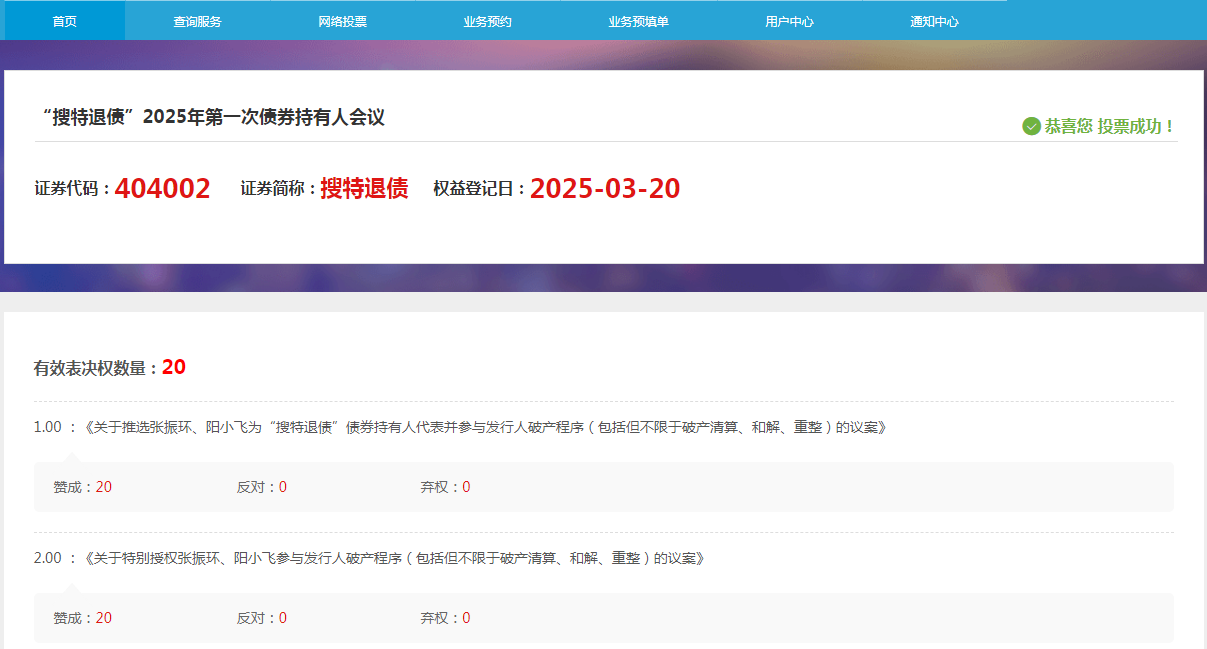Click 赞成 count under proposal 1.00
This screenshot has width=1207, height=649.
[x=104, y=487]
